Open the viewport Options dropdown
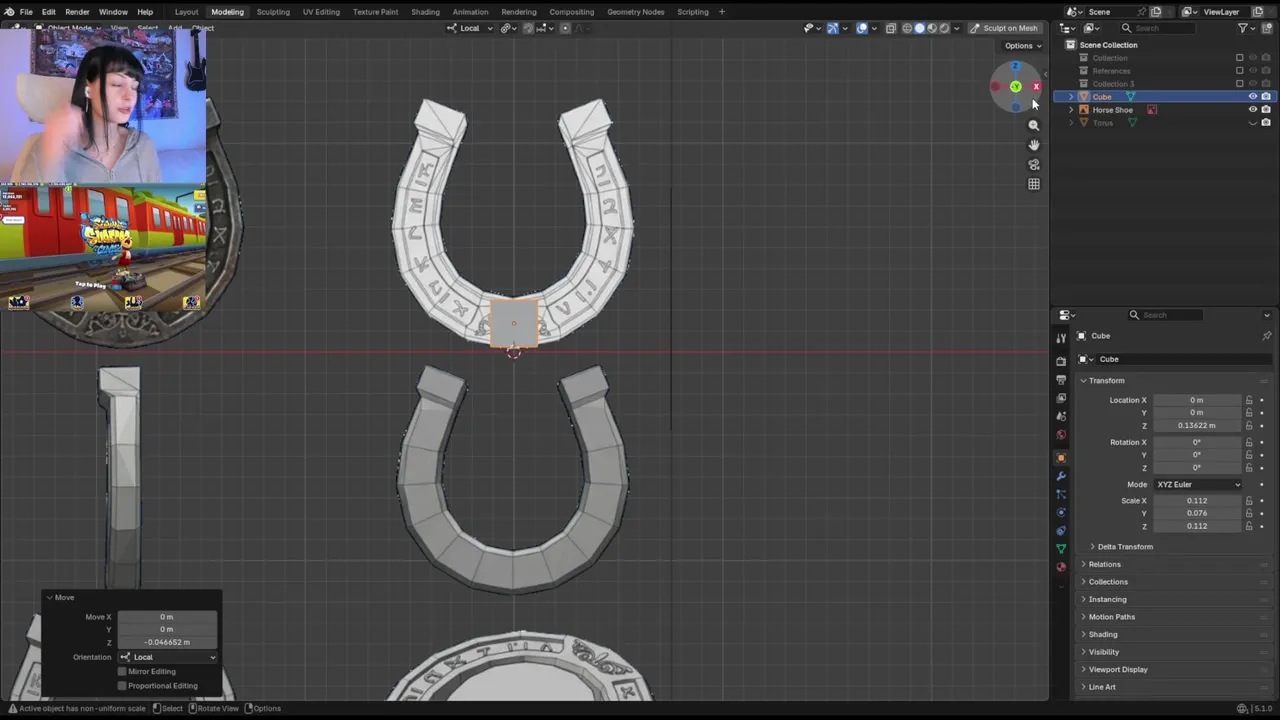1280x720 pixels. [x=1022, y=46]
